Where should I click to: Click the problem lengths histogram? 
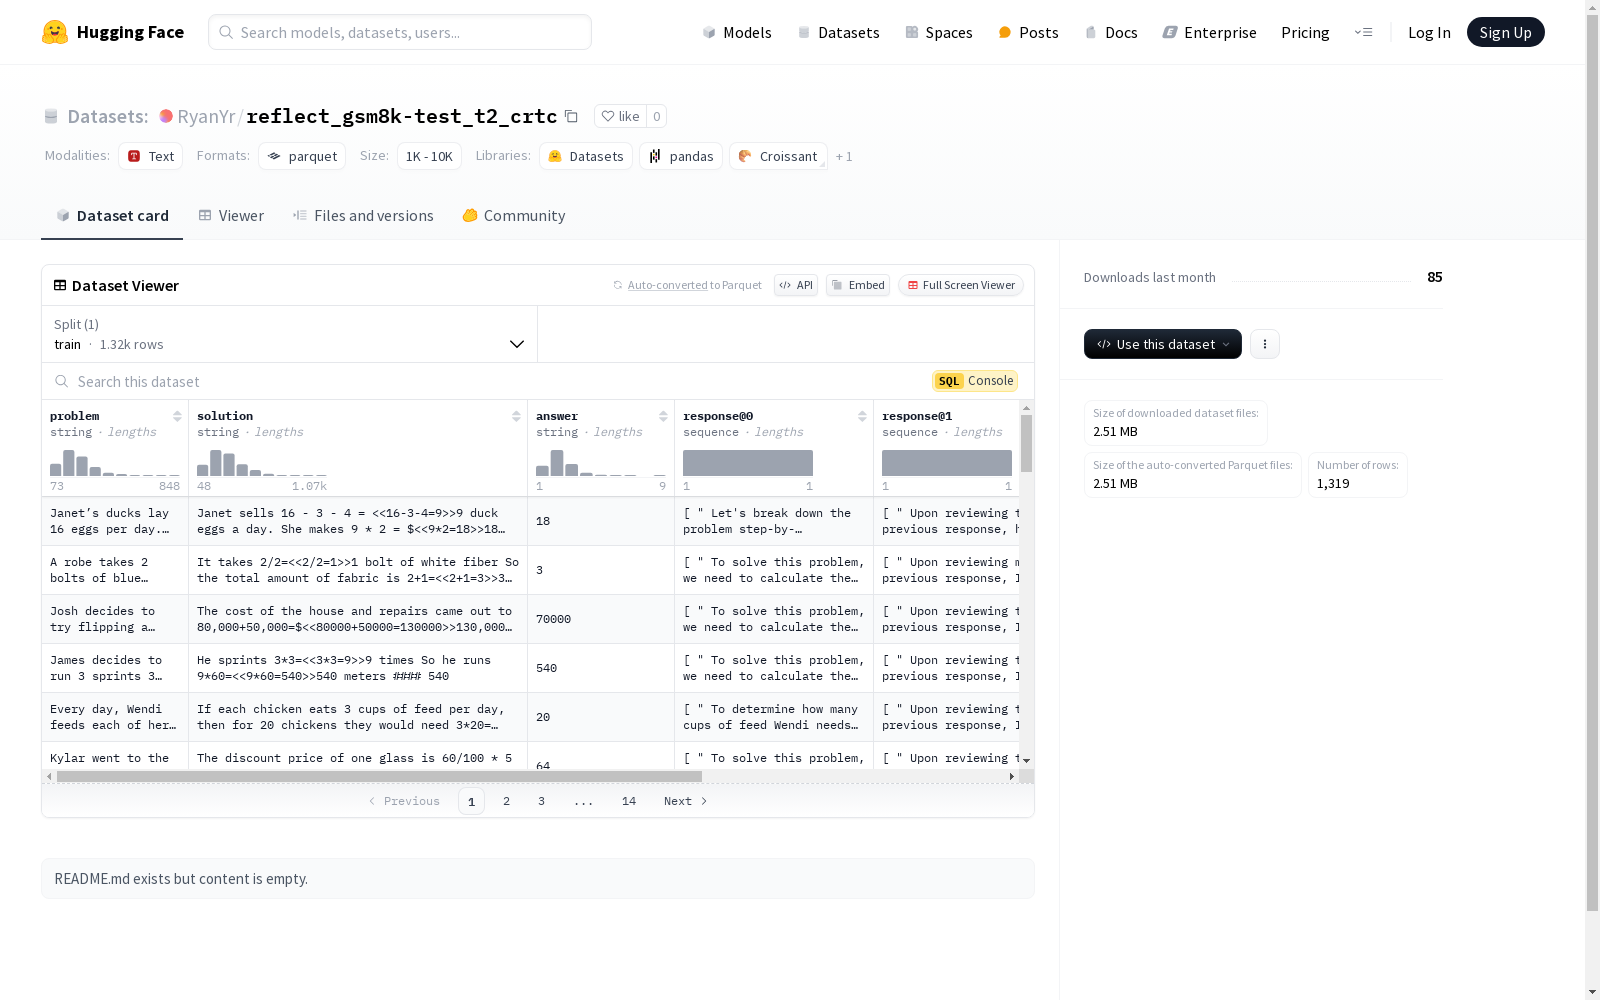tap(115, 463)
